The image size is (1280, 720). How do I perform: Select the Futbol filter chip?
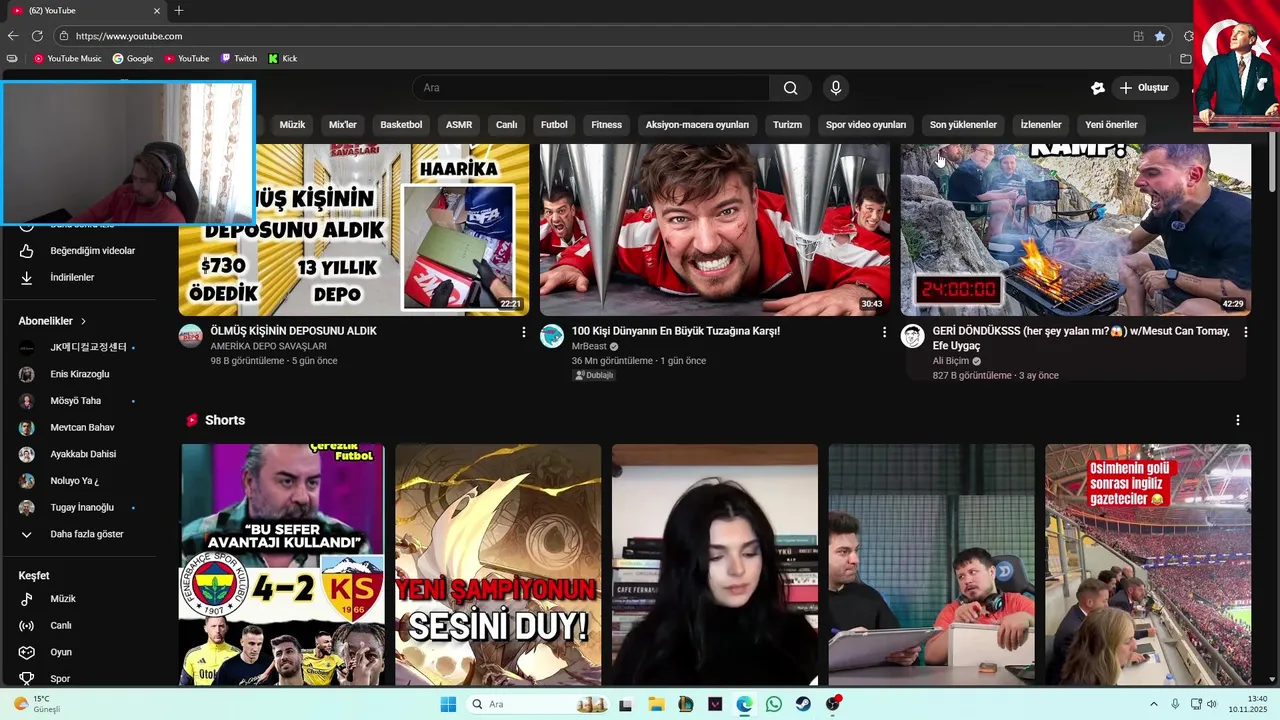554,125
